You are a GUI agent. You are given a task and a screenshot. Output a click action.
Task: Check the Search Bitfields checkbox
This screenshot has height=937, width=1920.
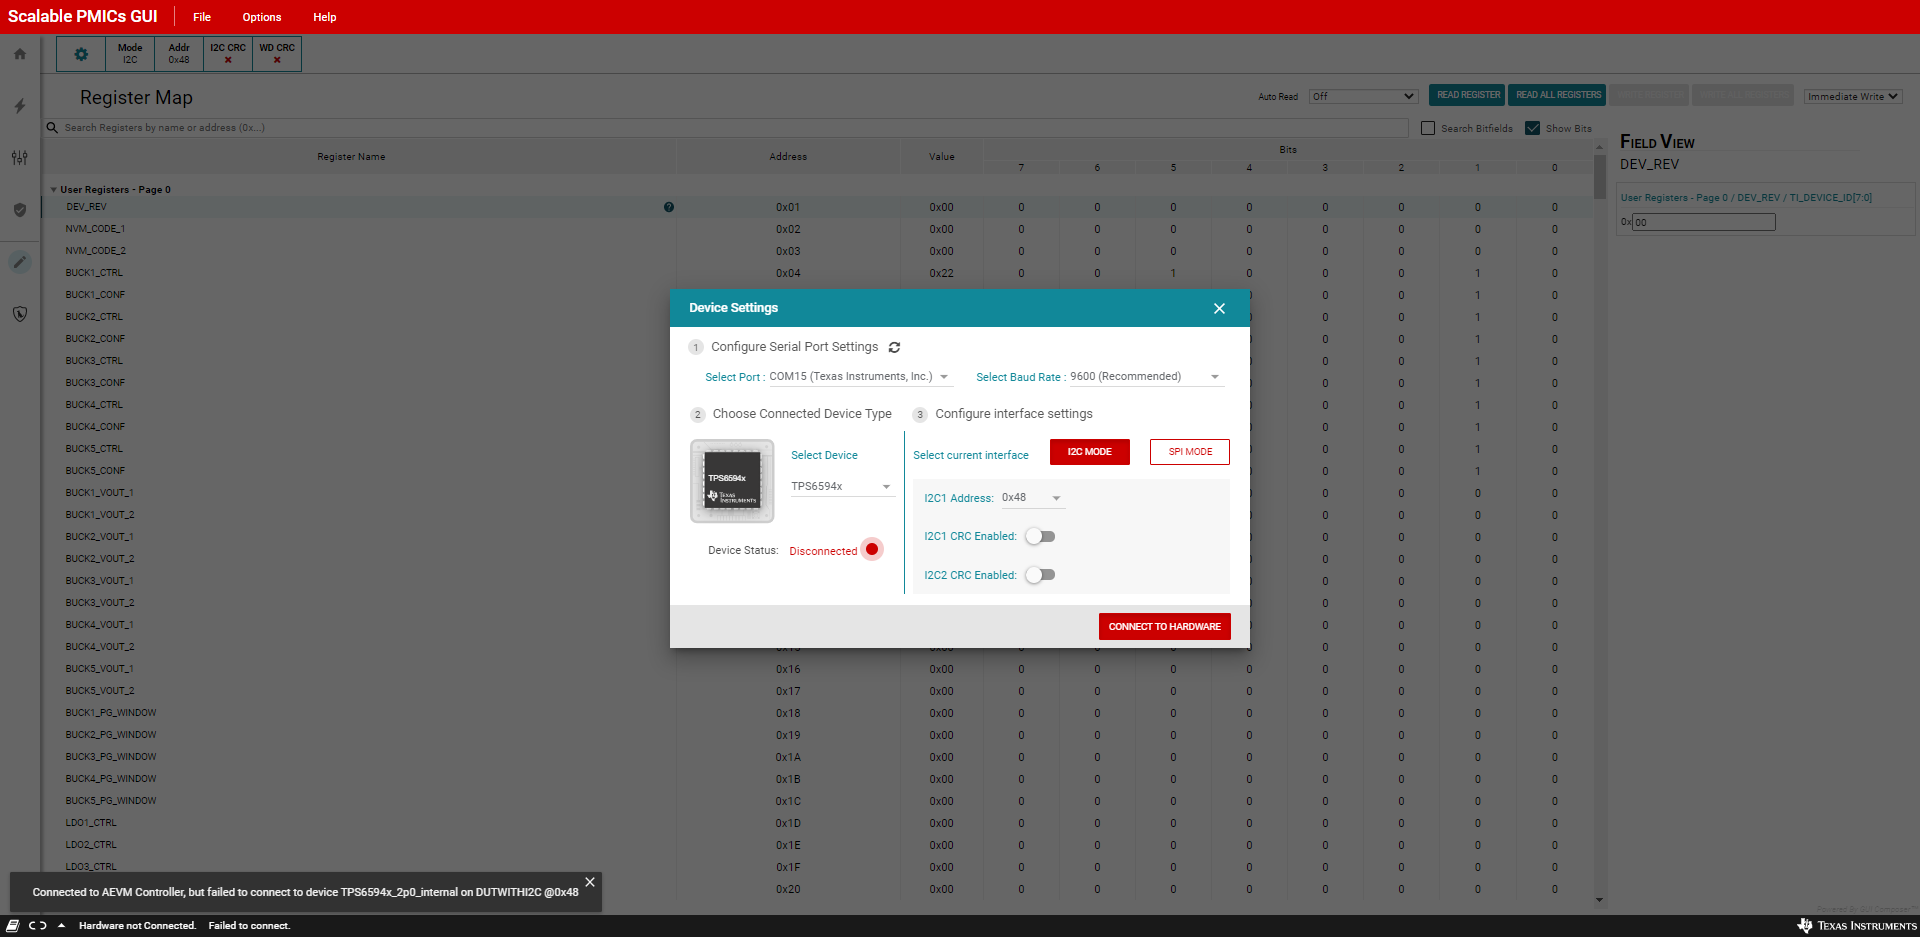[1428, 128]
